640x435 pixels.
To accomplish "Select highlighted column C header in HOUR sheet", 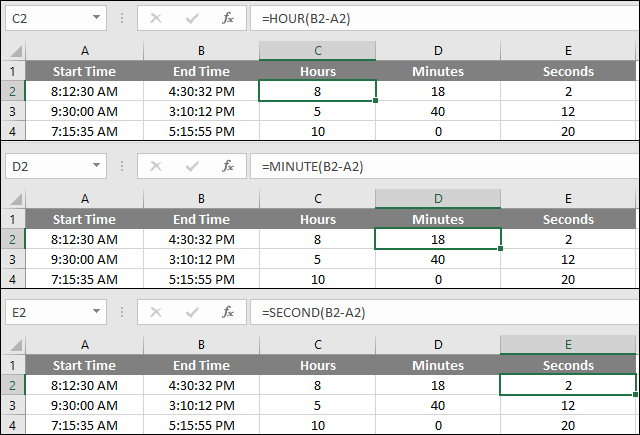I will 318,51.
